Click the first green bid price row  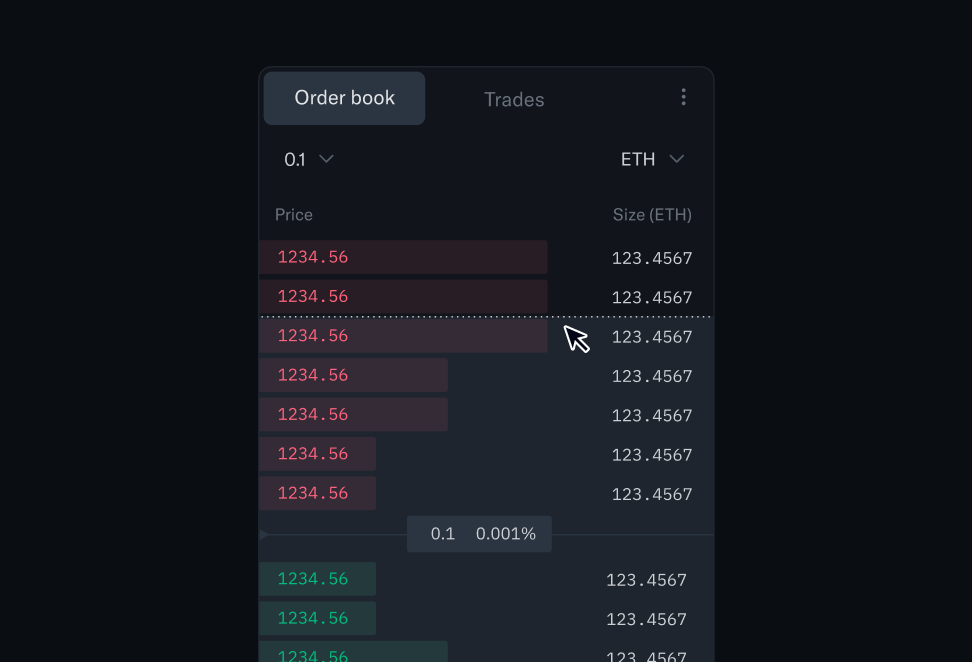tap(313, 579)
